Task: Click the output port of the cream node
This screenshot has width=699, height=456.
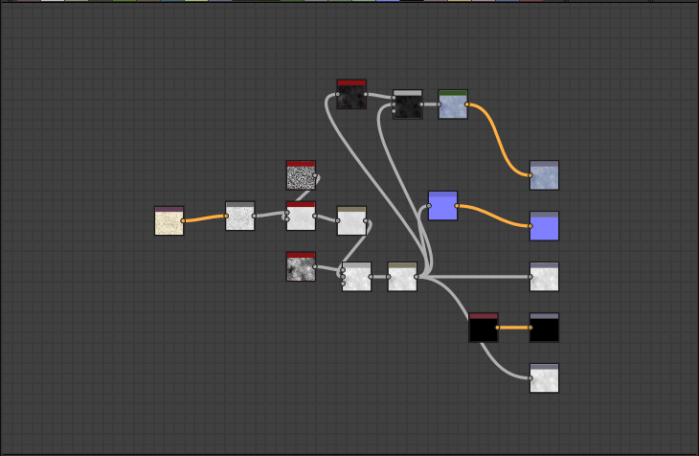Action: point(184,221)
